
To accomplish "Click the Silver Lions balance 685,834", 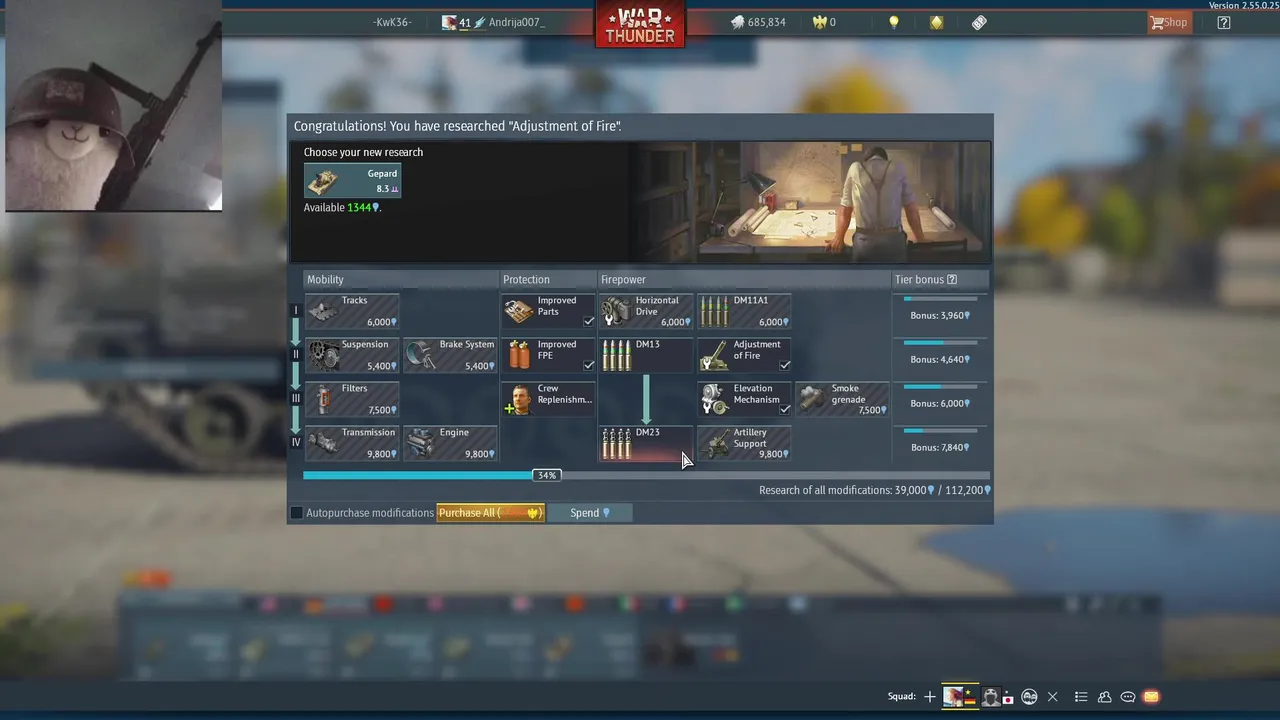I will 758,22.
